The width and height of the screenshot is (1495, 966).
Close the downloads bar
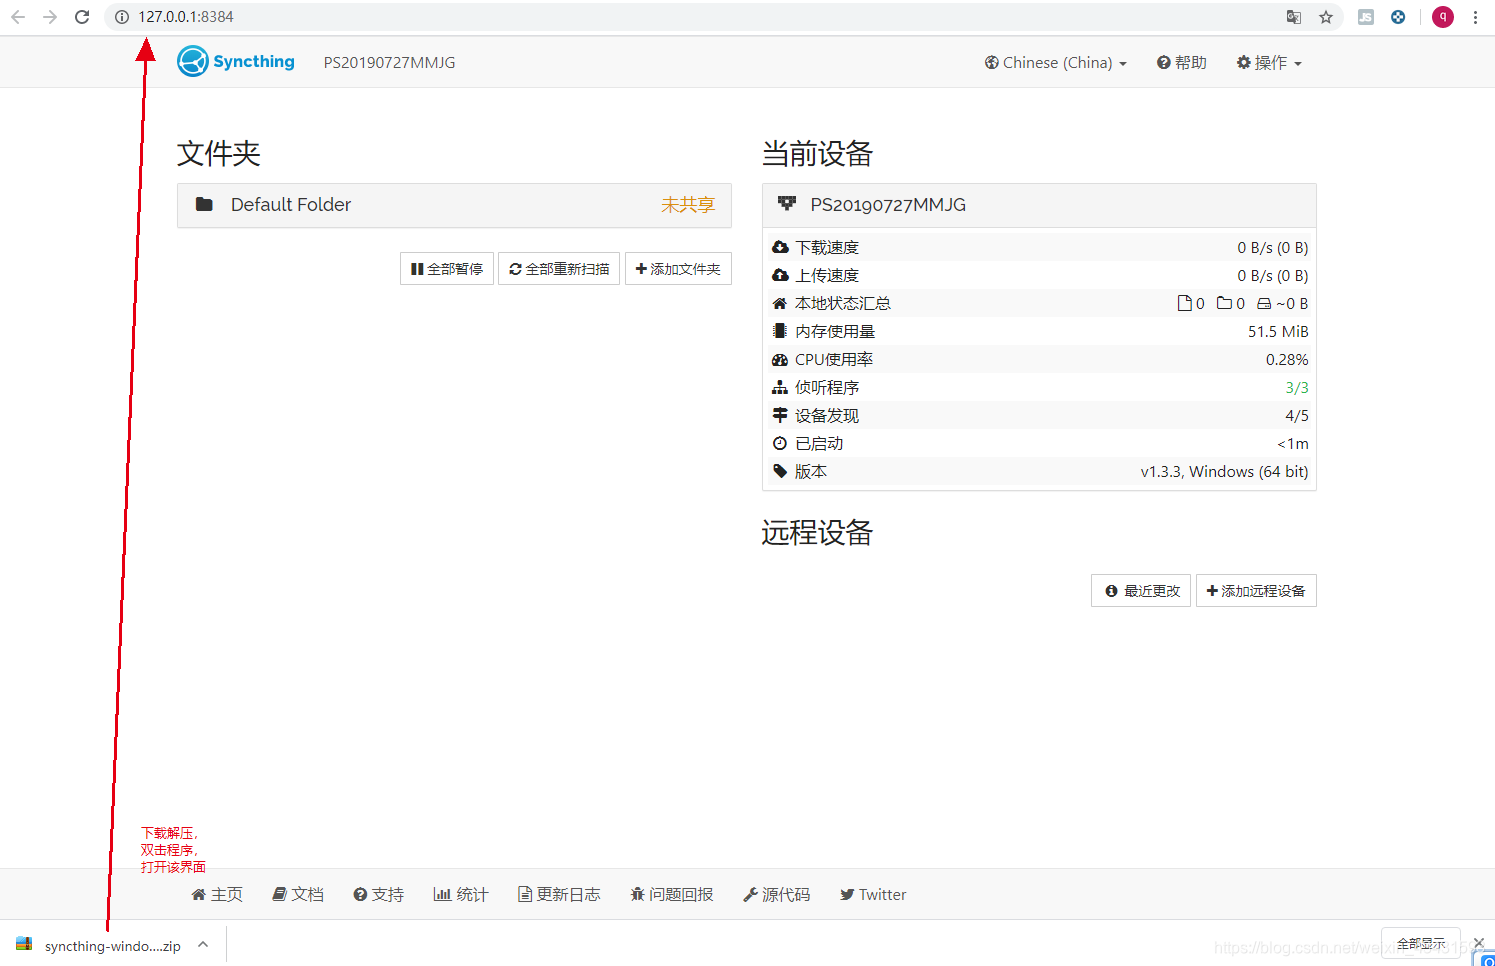[1479, 943]
